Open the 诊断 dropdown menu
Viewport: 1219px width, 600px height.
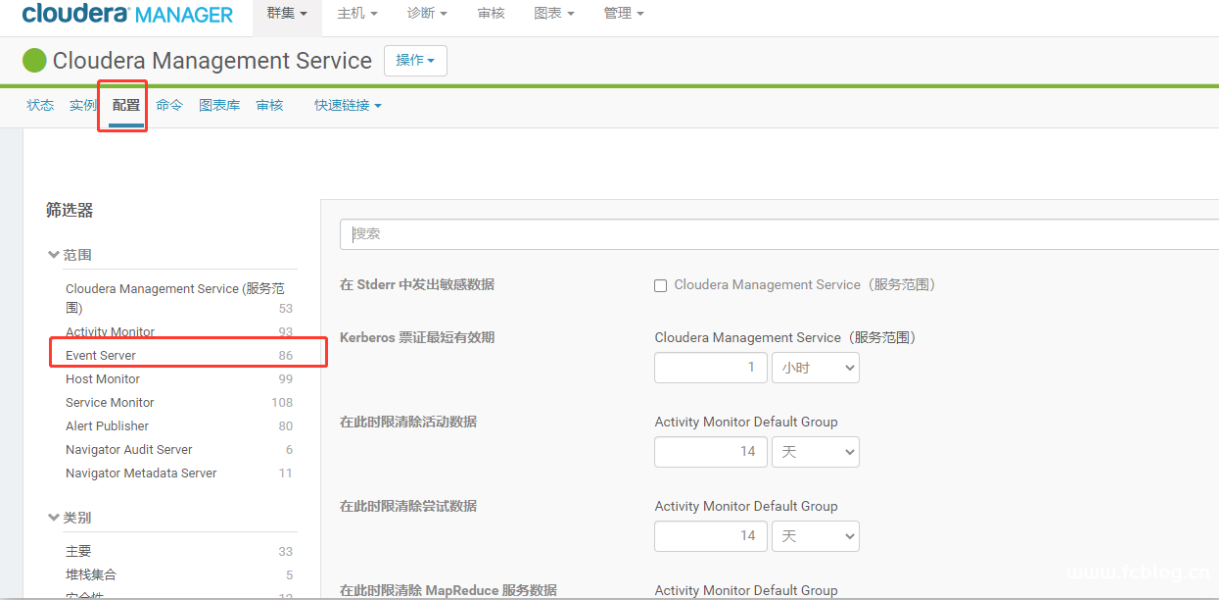[427, 14]
